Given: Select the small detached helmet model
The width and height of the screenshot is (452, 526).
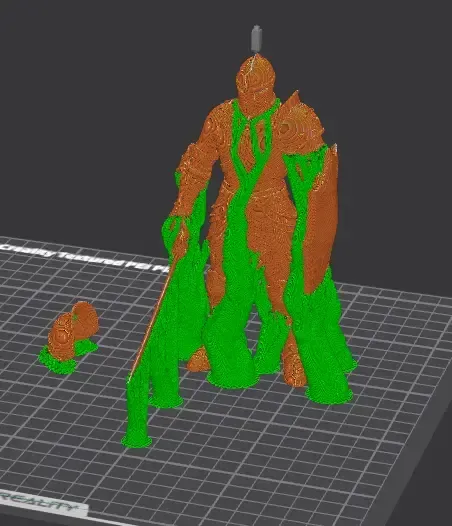Looking at the screenshot, I should (72, 330).
